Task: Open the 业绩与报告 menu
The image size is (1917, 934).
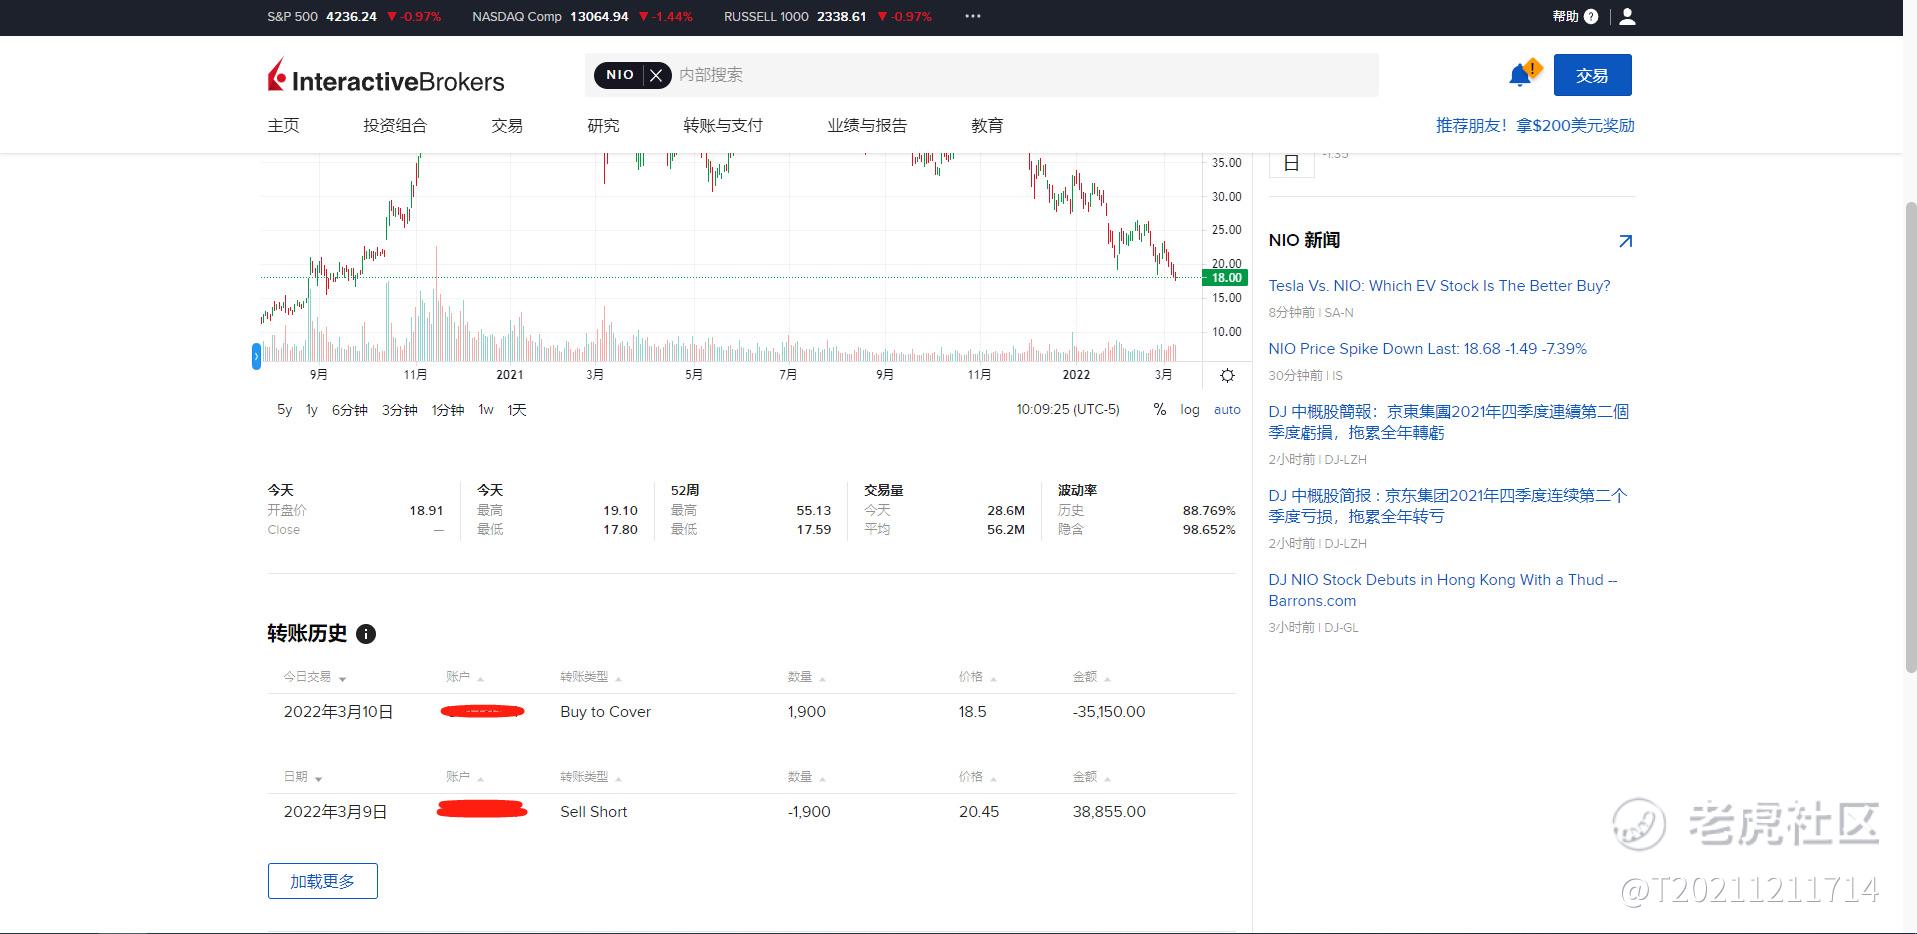Action: coord(867,126)
